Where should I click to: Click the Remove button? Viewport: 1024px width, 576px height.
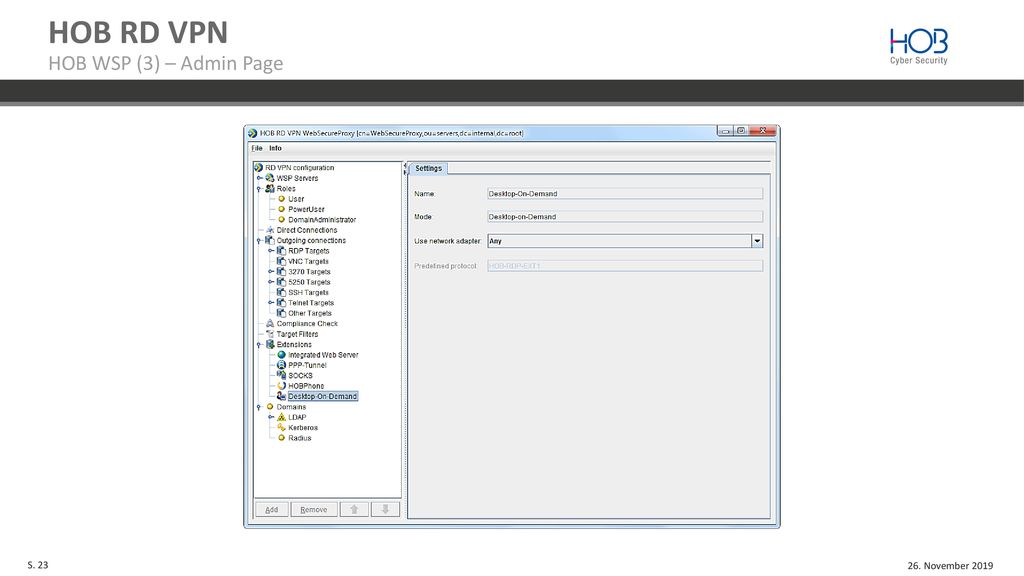pos(313,509)
